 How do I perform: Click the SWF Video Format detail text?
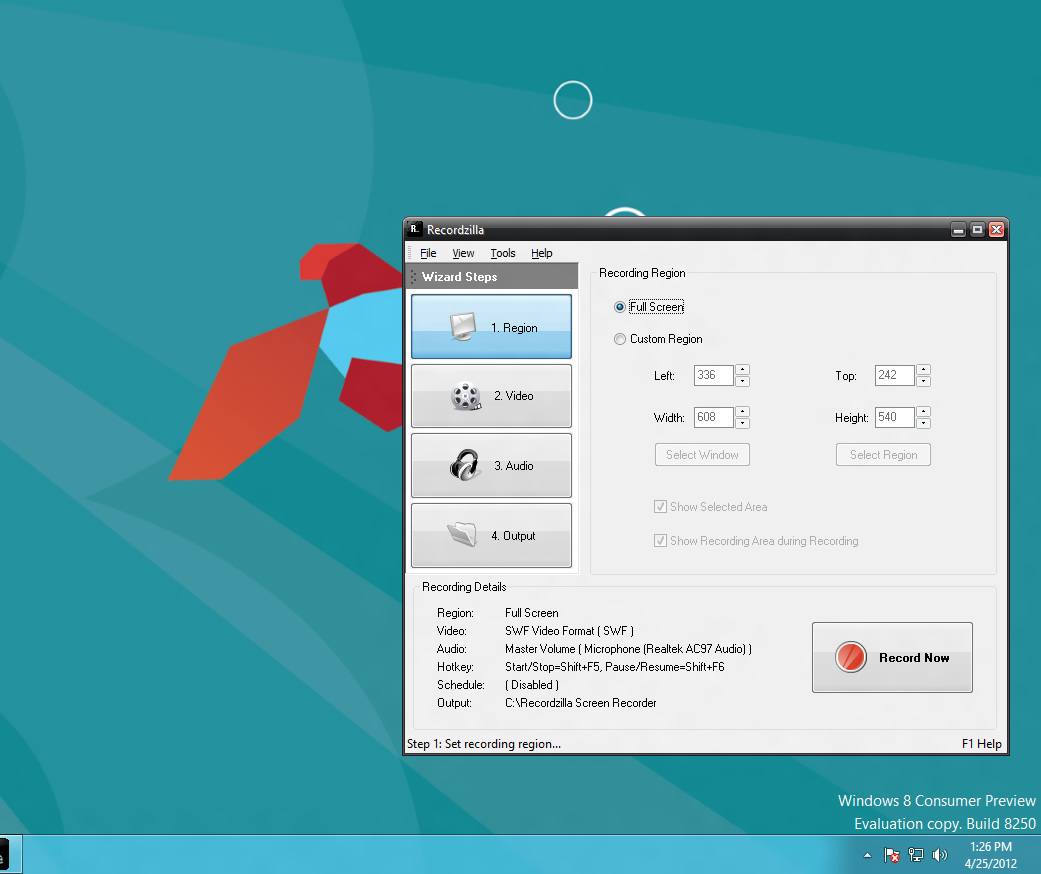569,631
